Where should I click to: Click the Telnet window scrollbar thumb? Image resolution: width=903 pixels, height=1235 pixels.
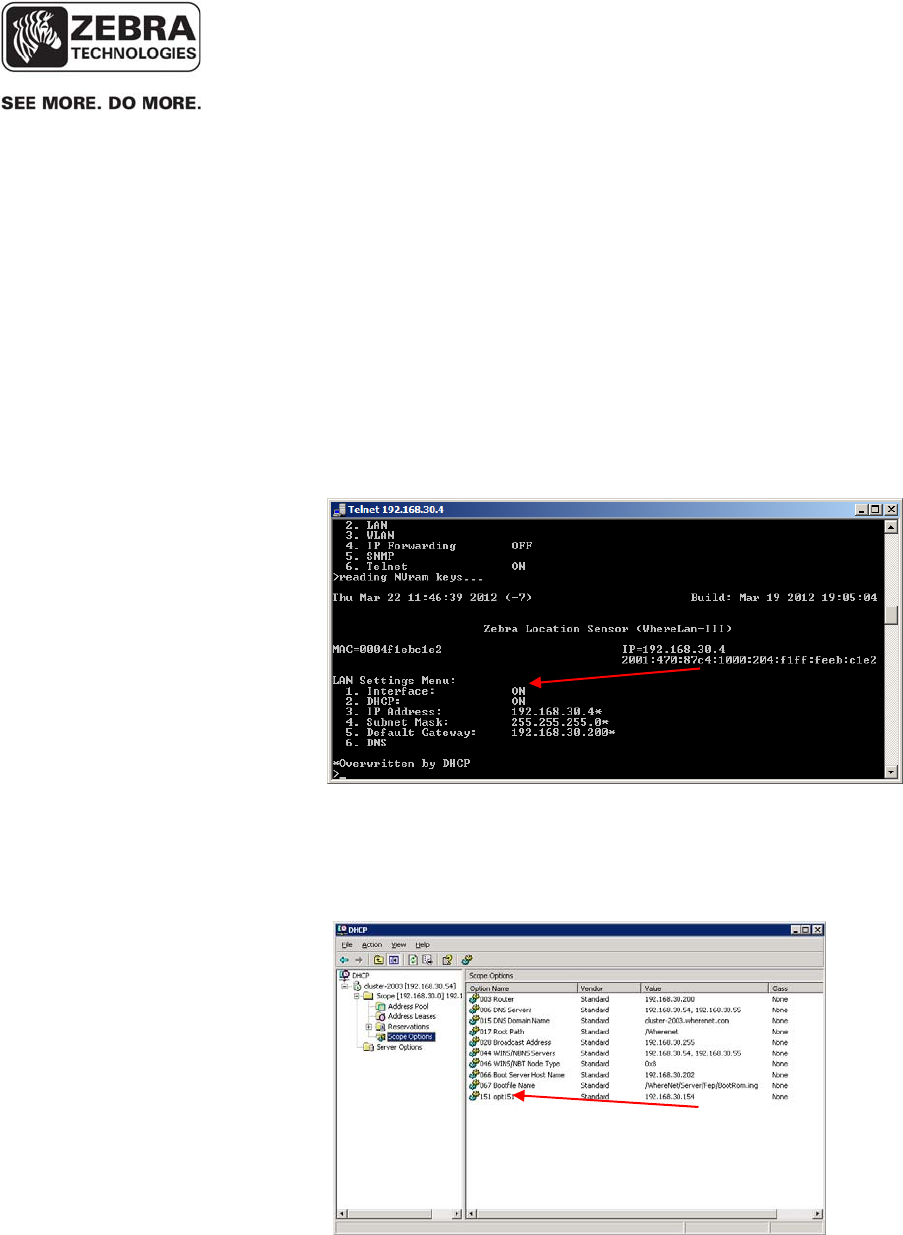pyautogui.click(x=891, y=614)
